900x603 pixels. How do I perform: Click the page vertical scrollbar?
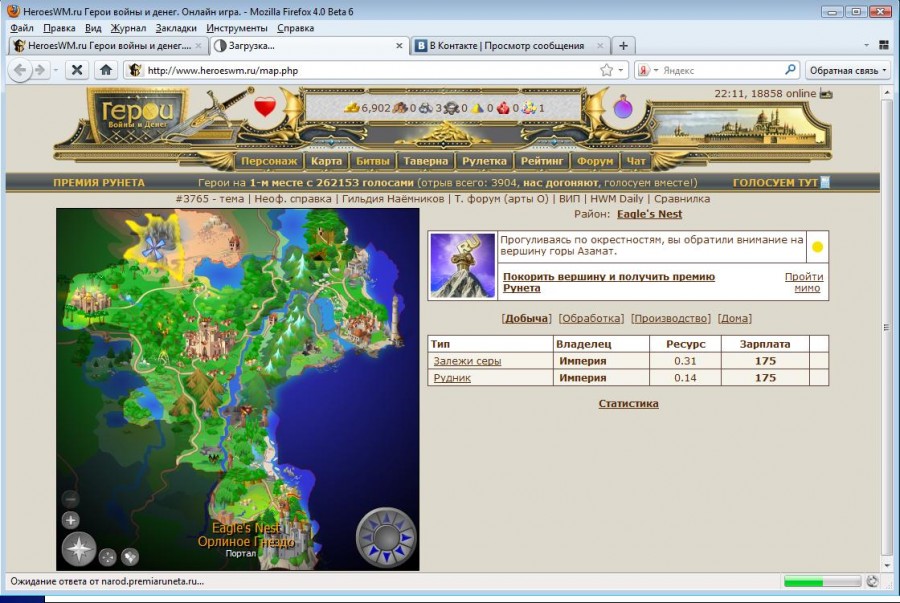[886, 327]
